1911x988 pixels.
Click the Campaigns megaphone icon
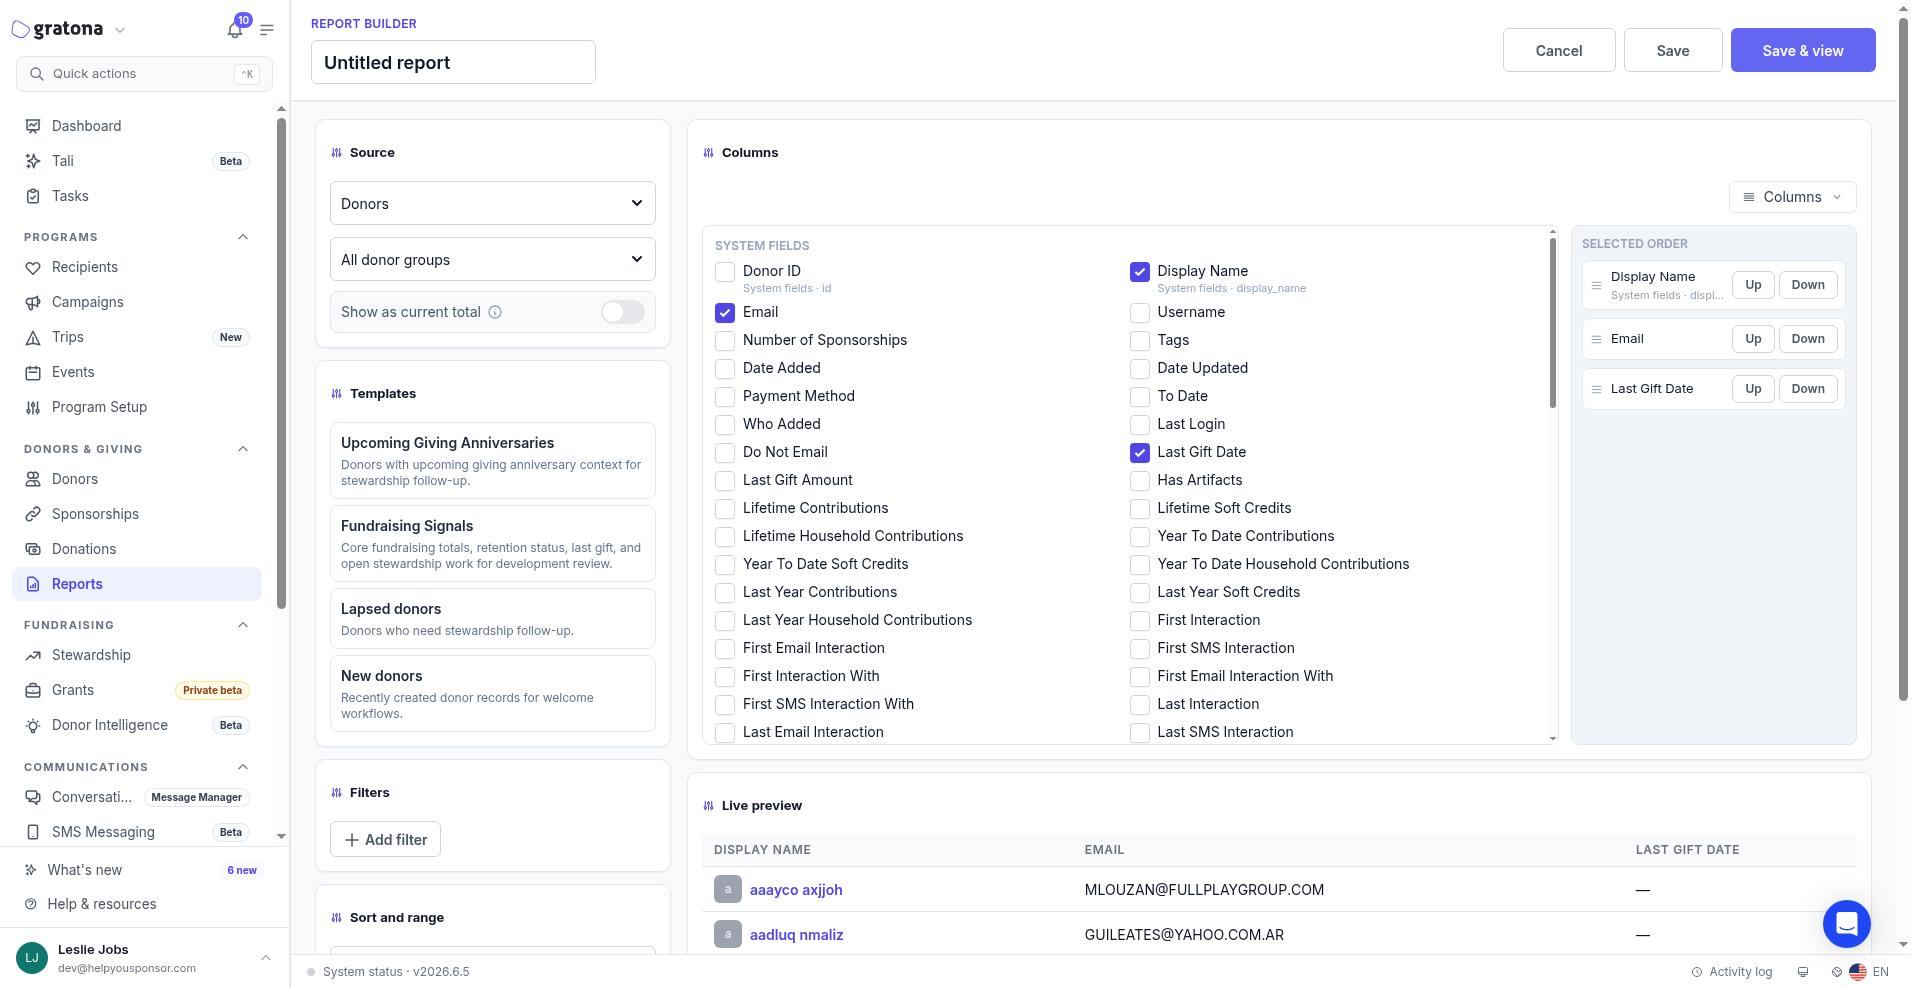tap(33, 302)
